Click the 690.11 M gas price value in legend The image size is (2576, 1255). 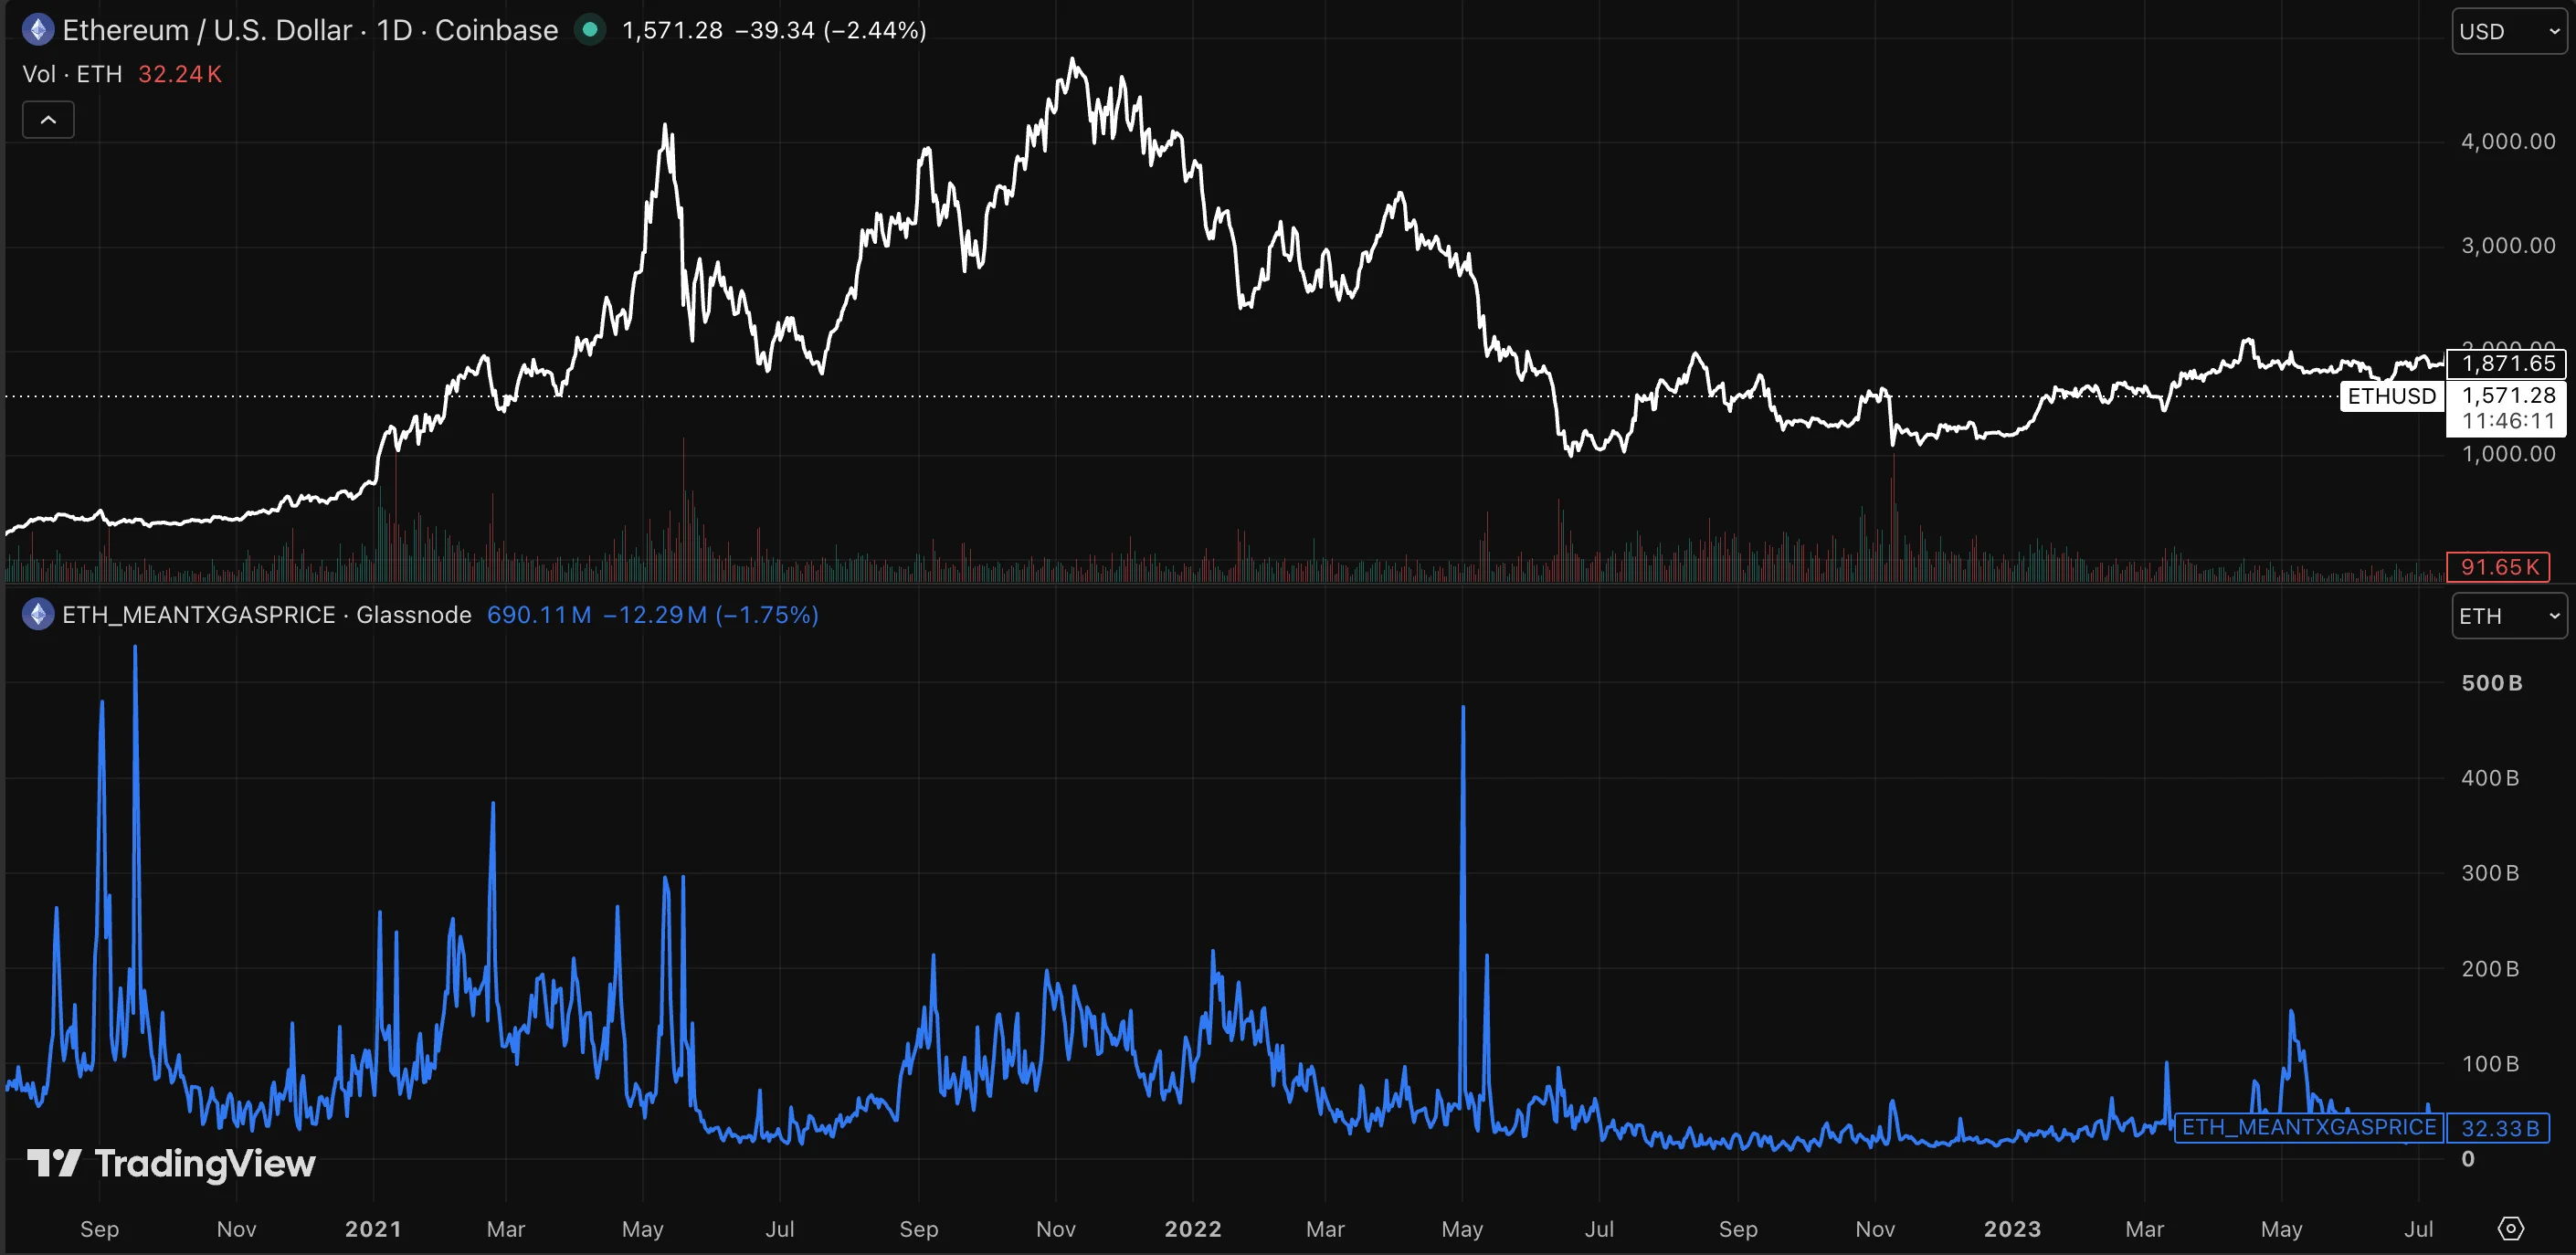point(539,614)
